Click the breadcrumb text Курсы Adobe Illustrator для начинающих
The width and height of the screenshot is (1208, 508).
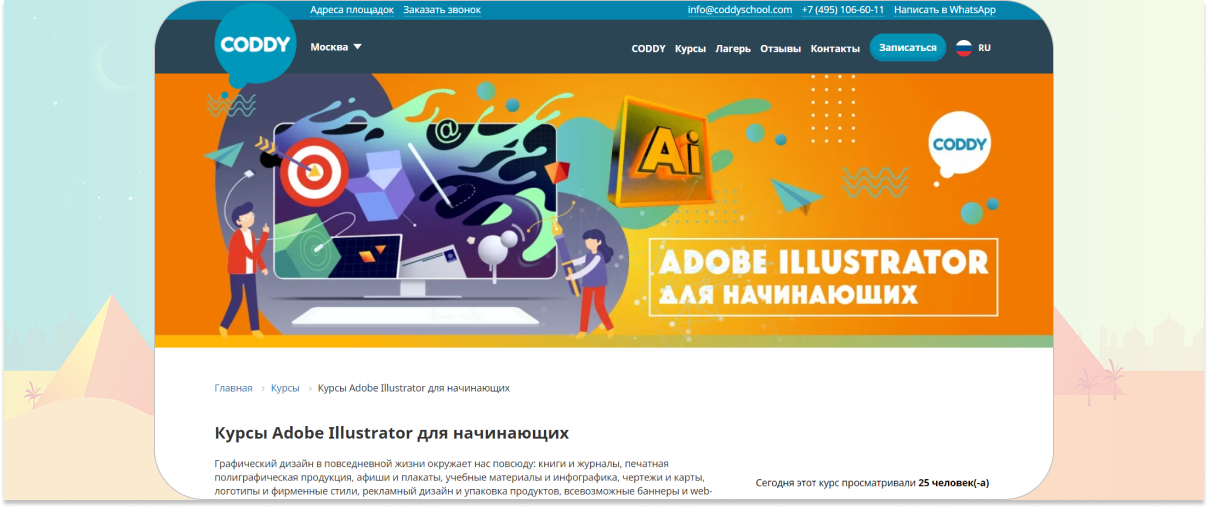click(x=414, y=388)
